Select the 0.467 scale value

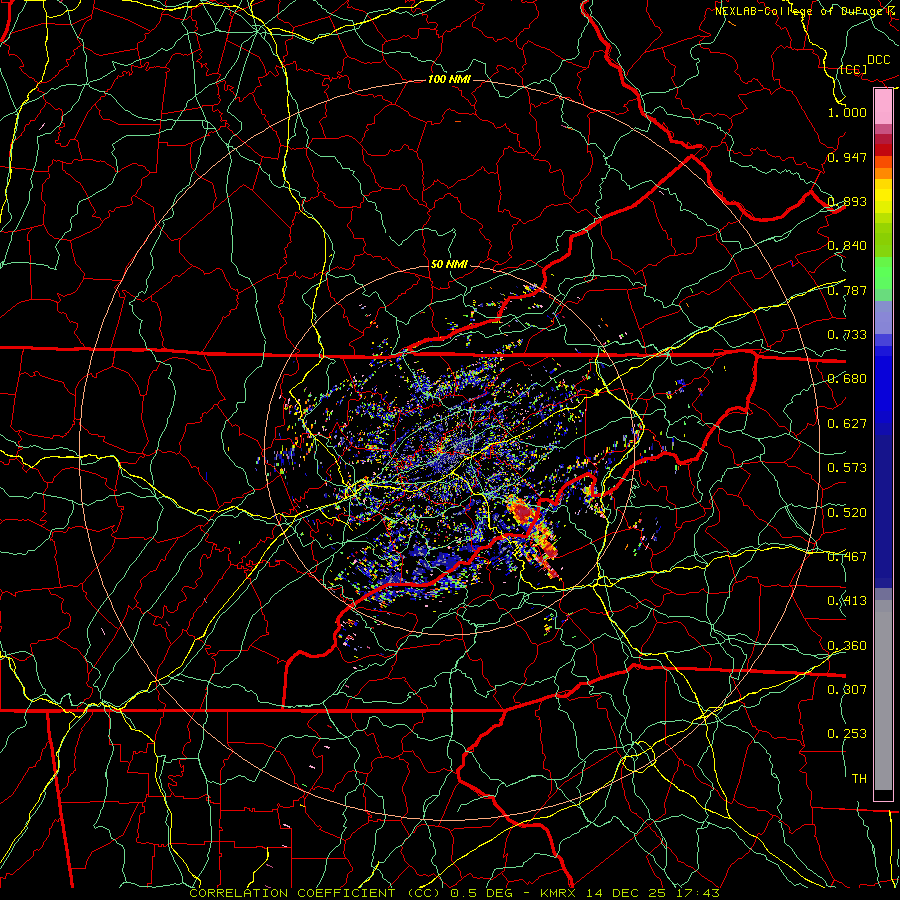pos(847,557)
